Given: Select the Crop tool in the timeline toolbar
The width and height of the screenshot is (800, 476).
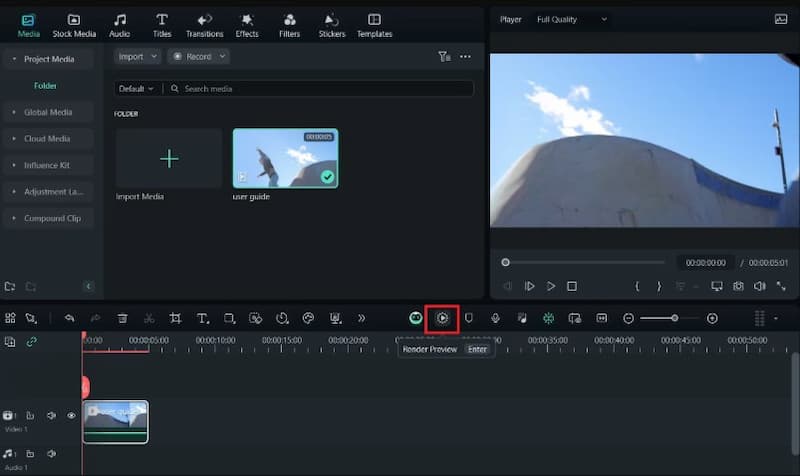Looking at the screenshot, I should (176, 318).
